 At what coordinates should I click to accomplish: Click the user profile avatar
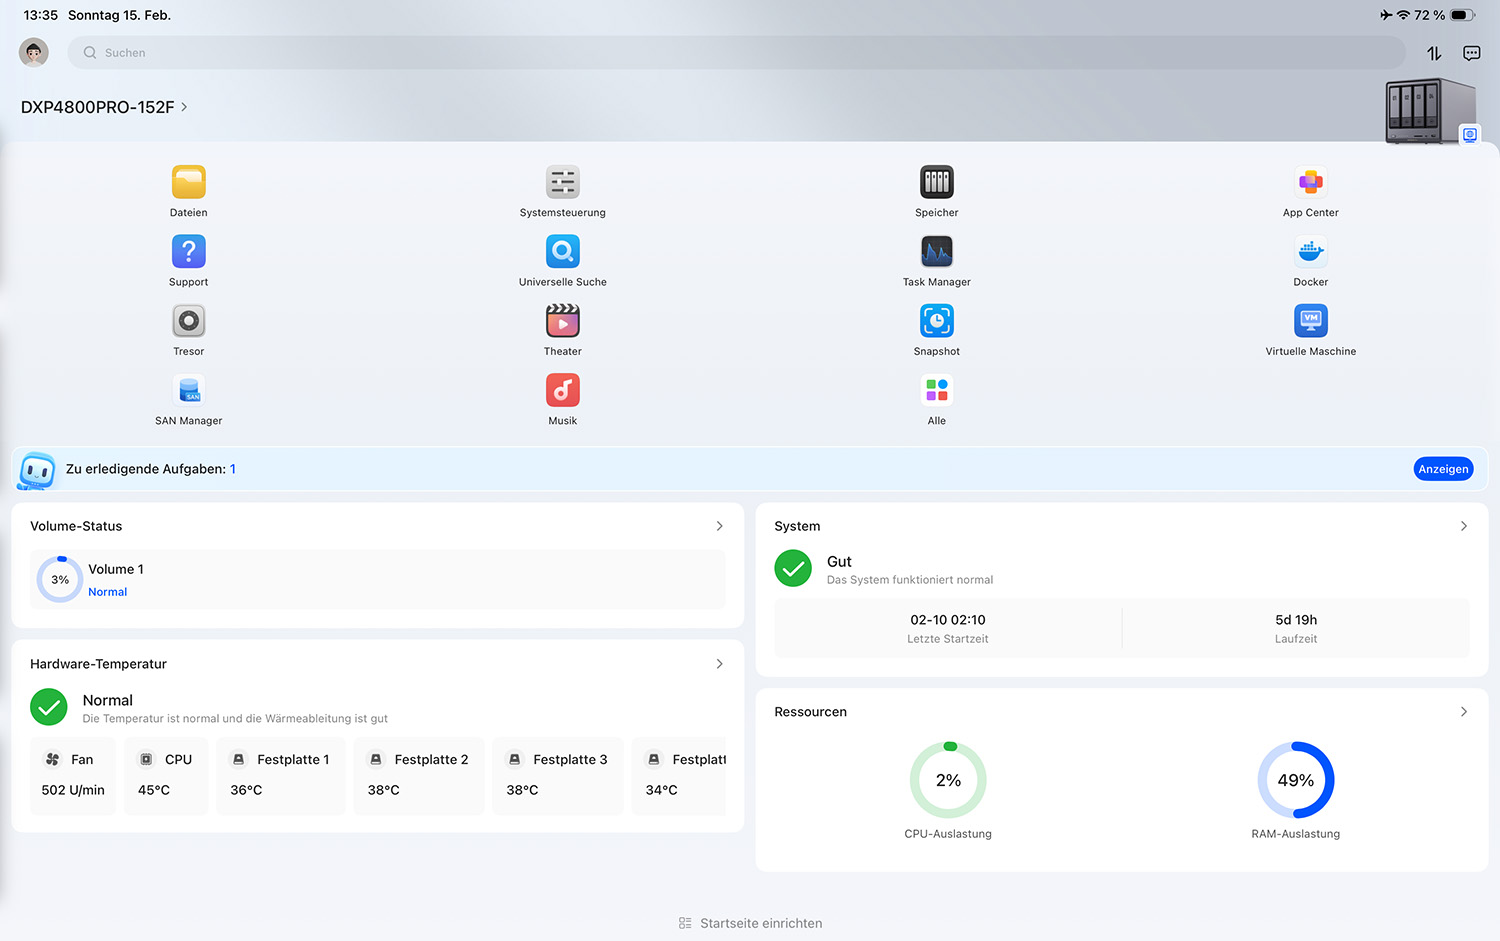point(34,52)
